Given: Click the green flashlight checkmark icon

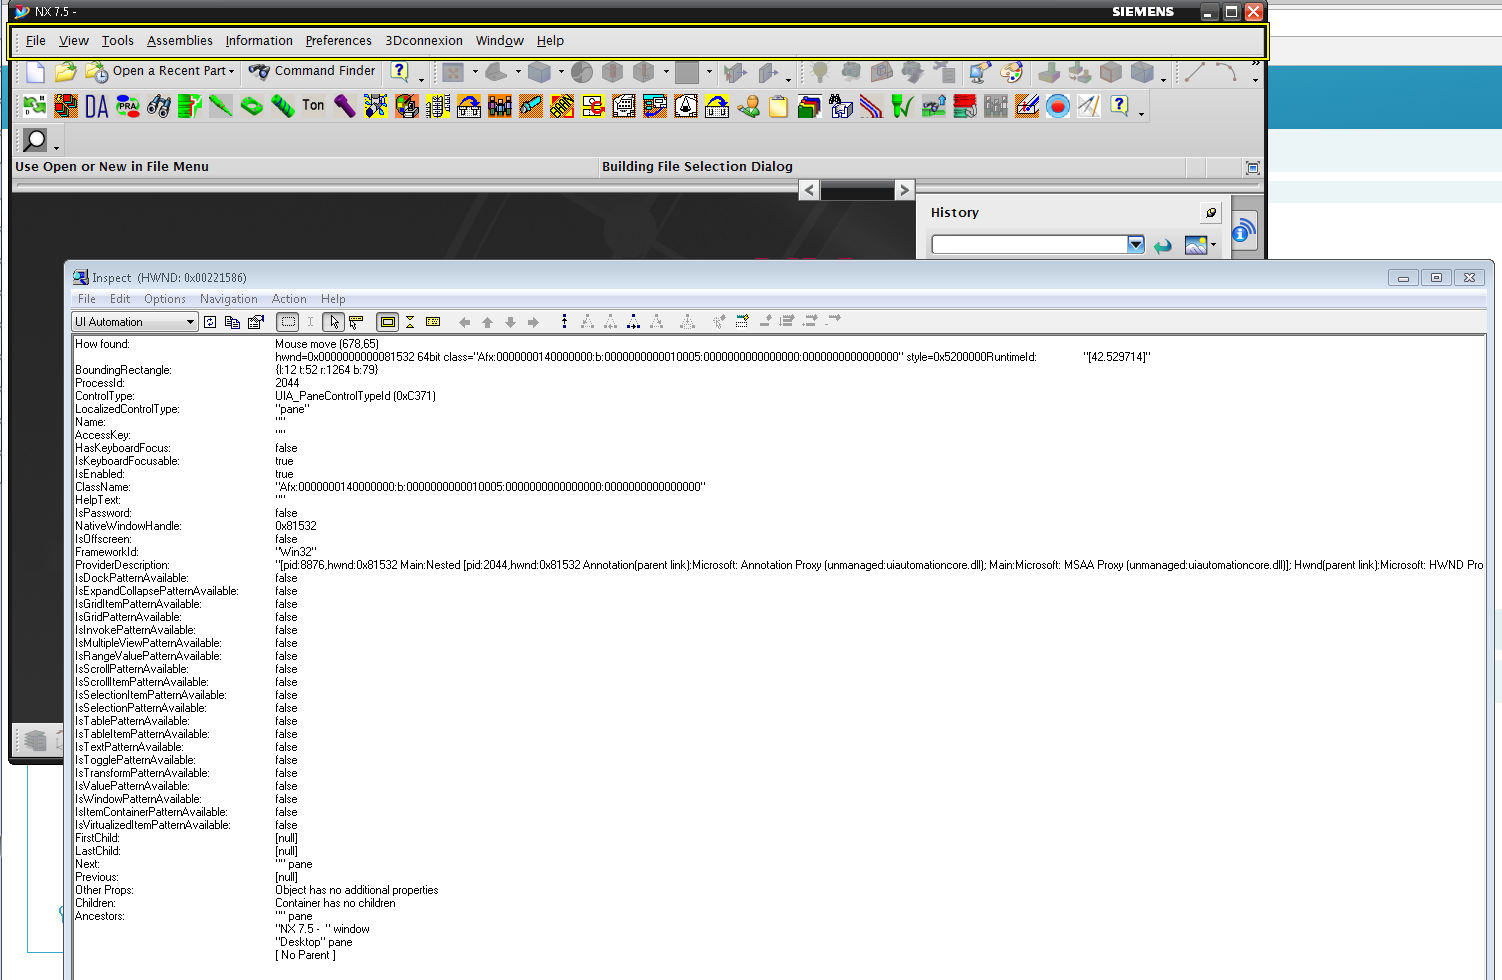Looking at the screenshot, I should click(902, 106).
